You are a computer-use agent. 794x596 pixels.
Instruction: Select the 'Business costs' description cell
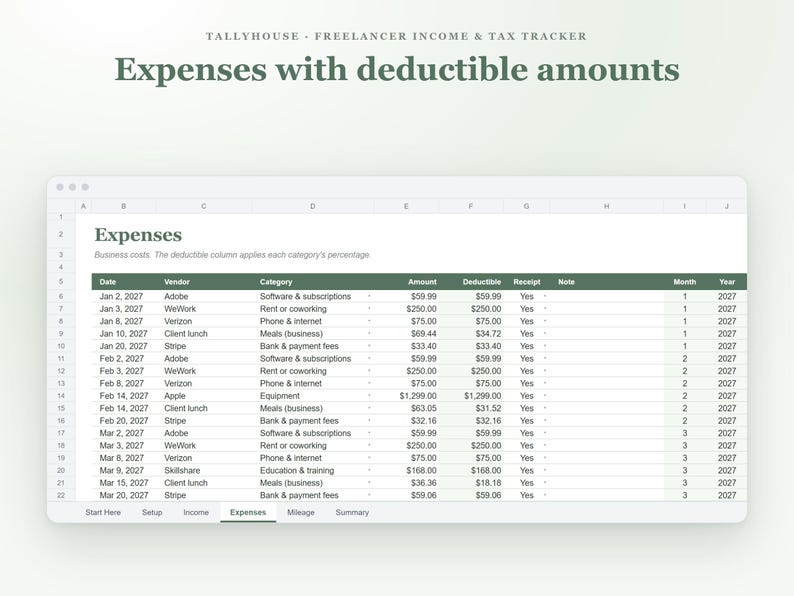coord(232,255)
